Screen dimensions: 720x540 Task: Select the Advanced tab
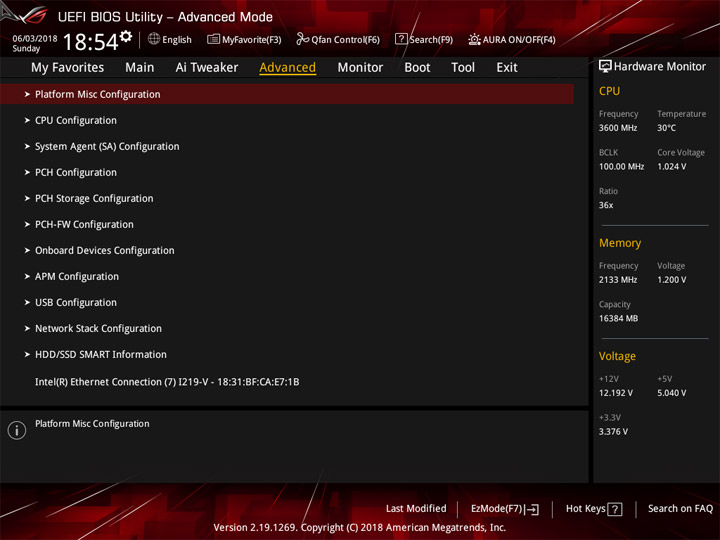point(287,68)
